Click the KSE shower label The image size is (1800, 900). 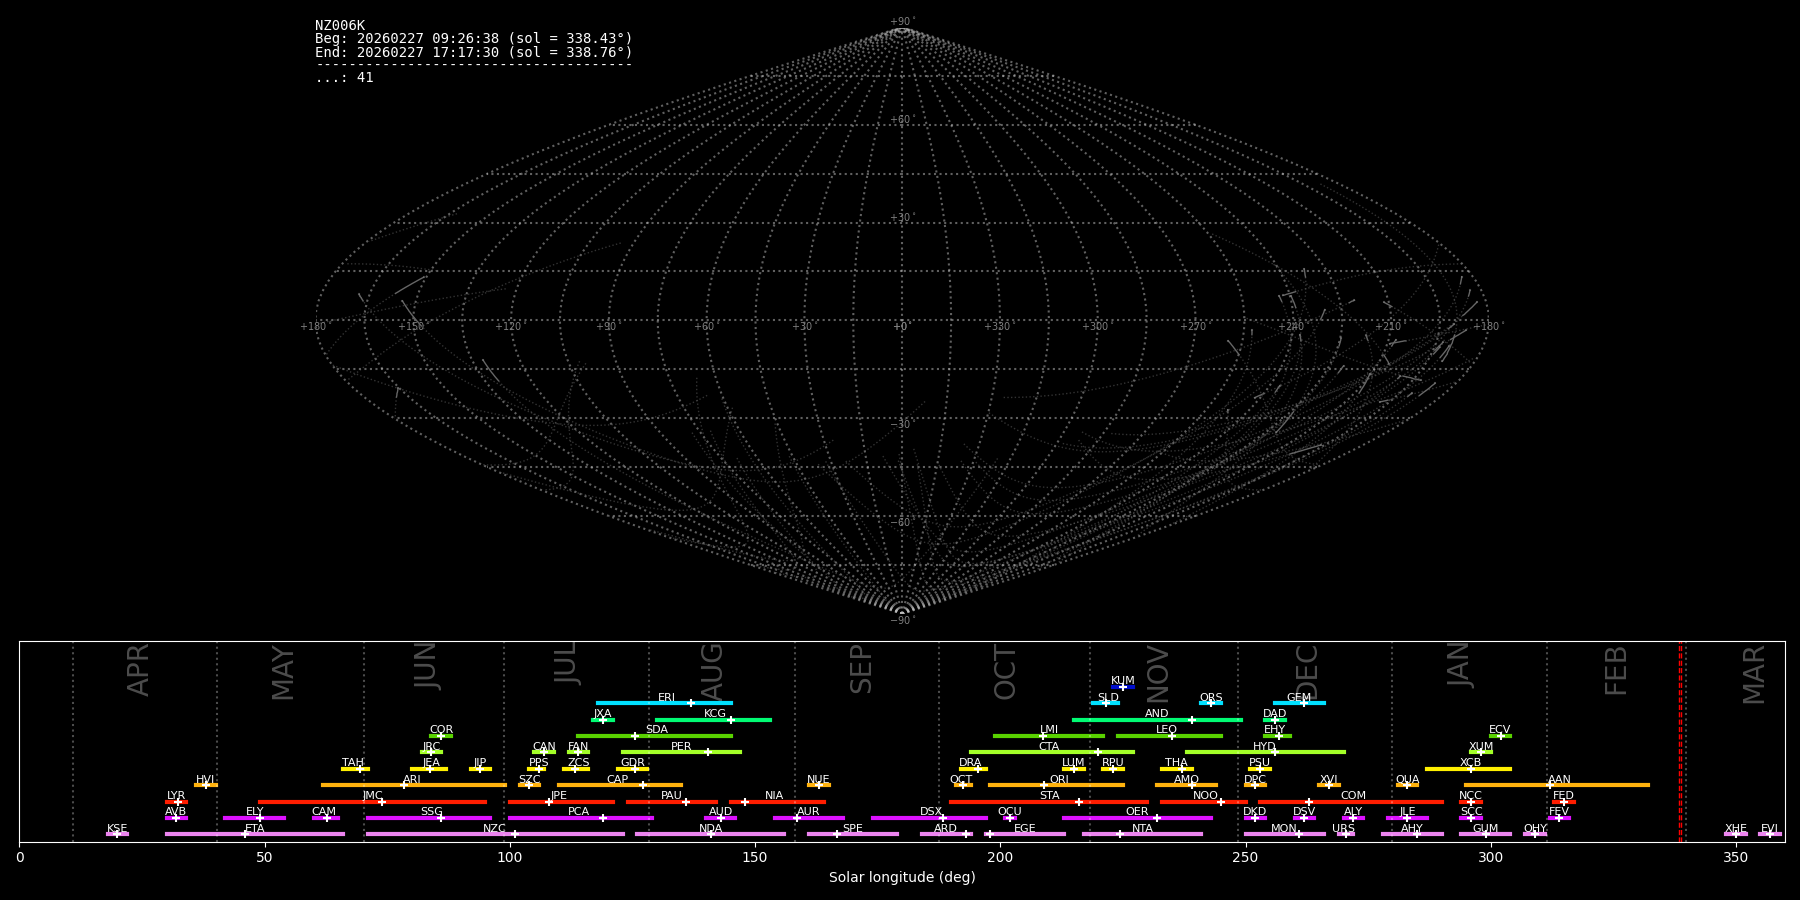pyautogui.click(x=117, y=829)
